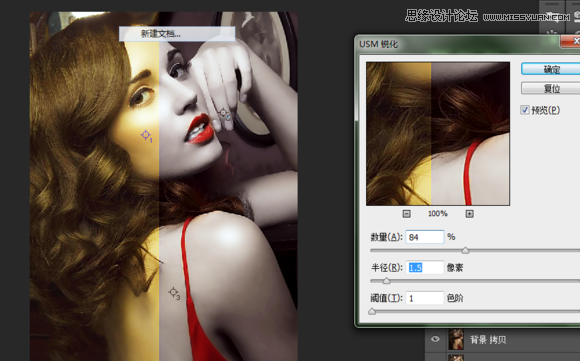Select the 背景 拷贝 layer name
This screenshot has width=580, height=361.
488,340
